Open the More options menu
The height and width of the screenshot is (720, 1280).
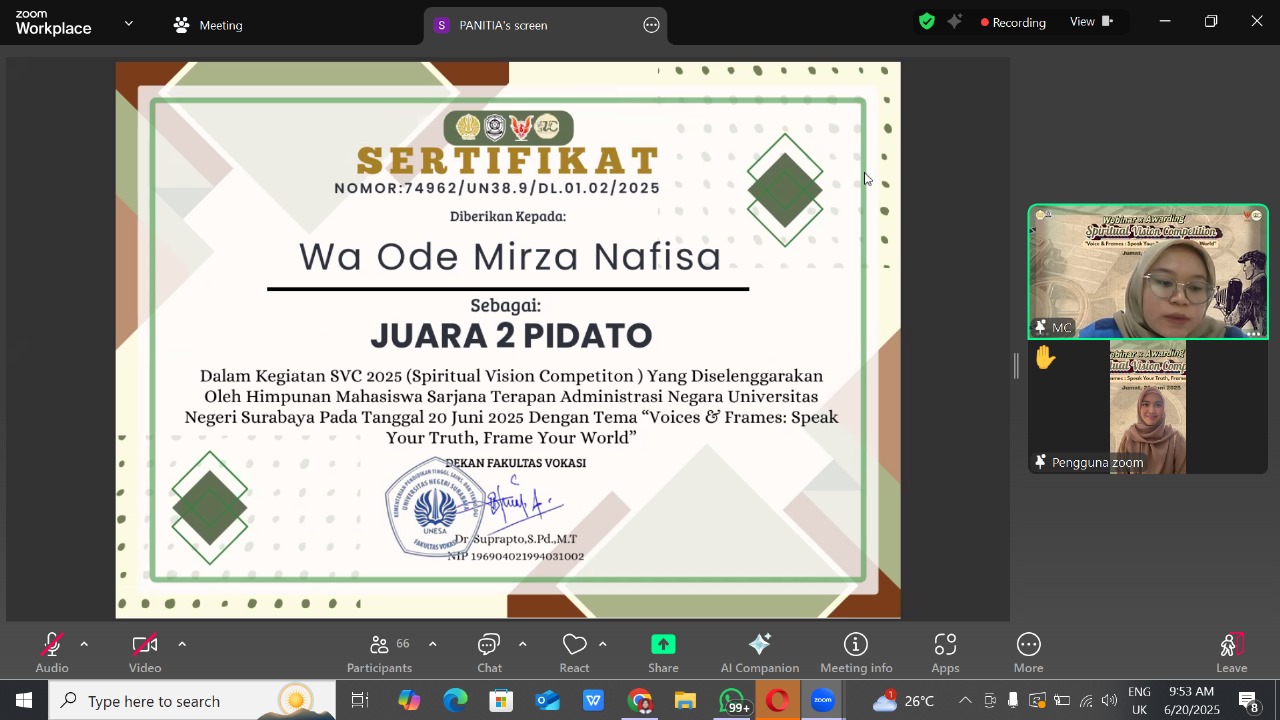pos(1028,653)
